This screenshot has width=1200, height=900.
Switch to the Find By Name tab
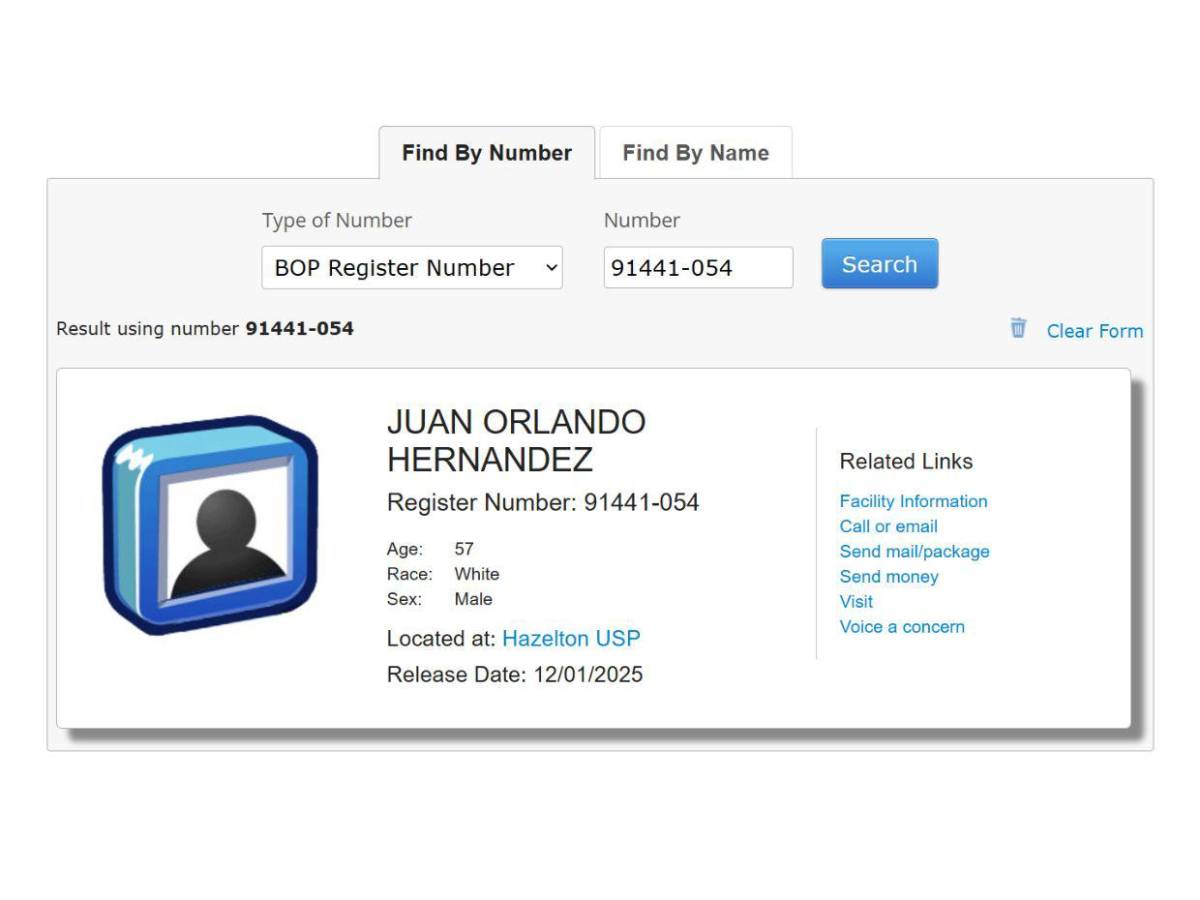point(694,152)
